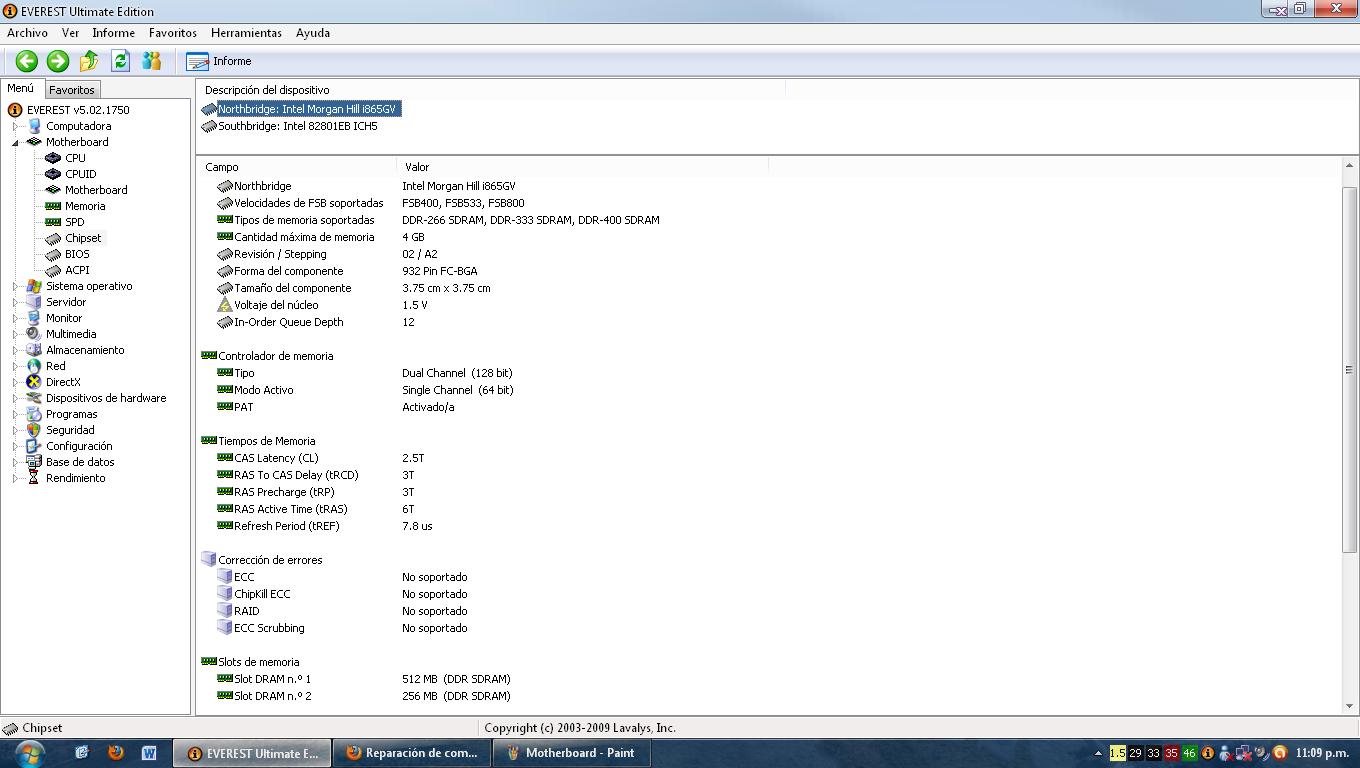Switch to the Menú tab

tap(21, 88)
